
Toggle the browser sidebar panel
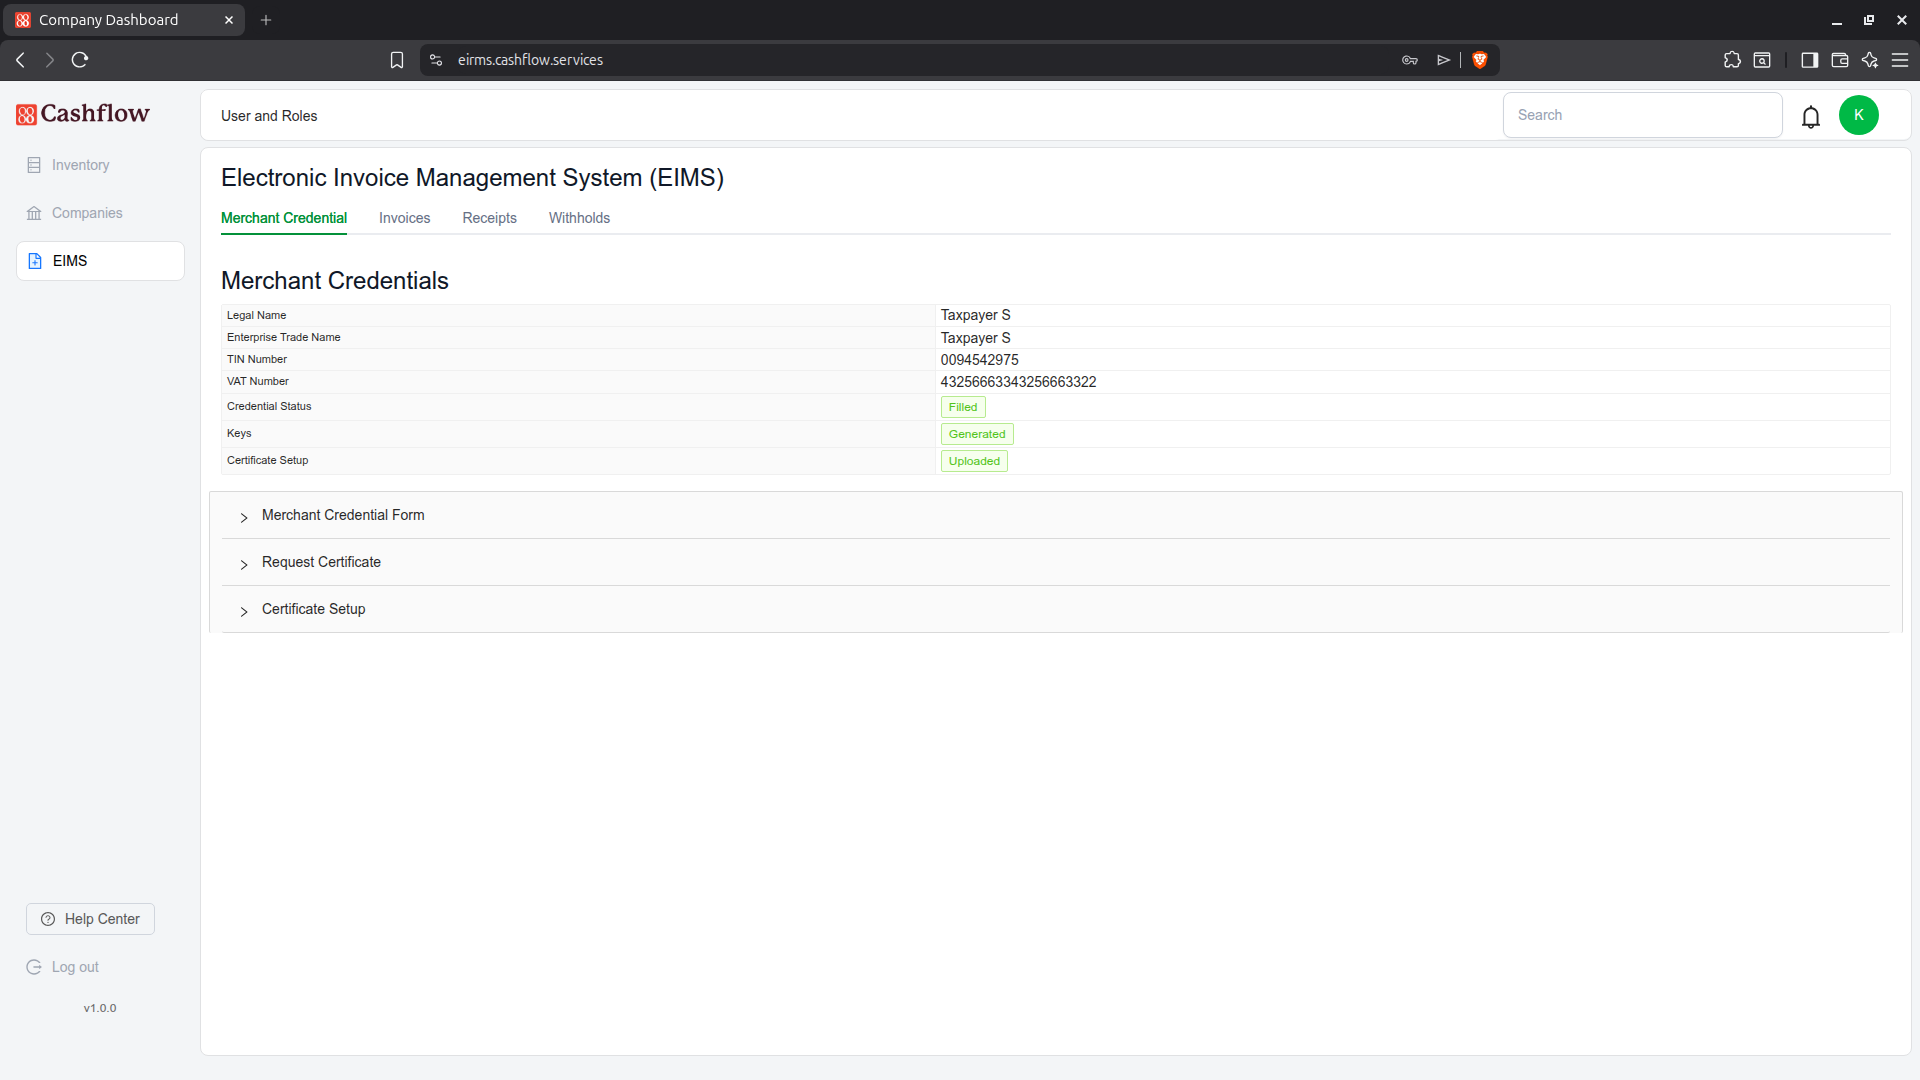click(1809, 60)
